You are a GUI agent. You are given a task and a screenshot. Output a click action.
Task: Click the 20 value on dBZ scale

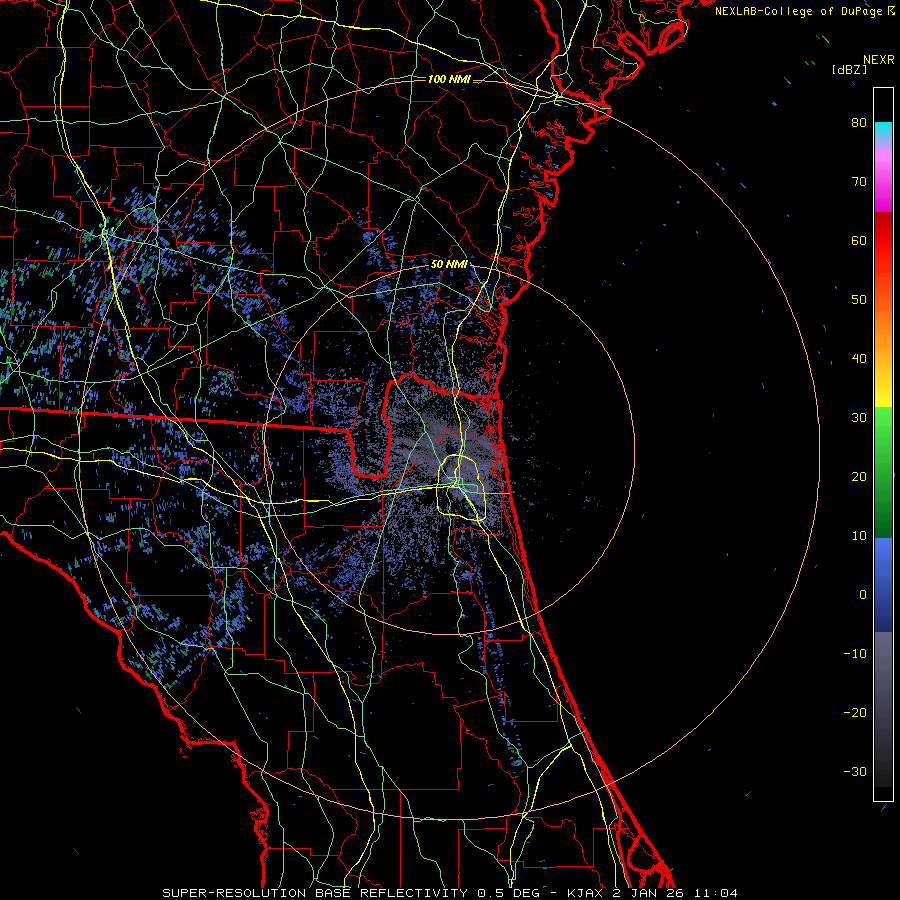859,476
